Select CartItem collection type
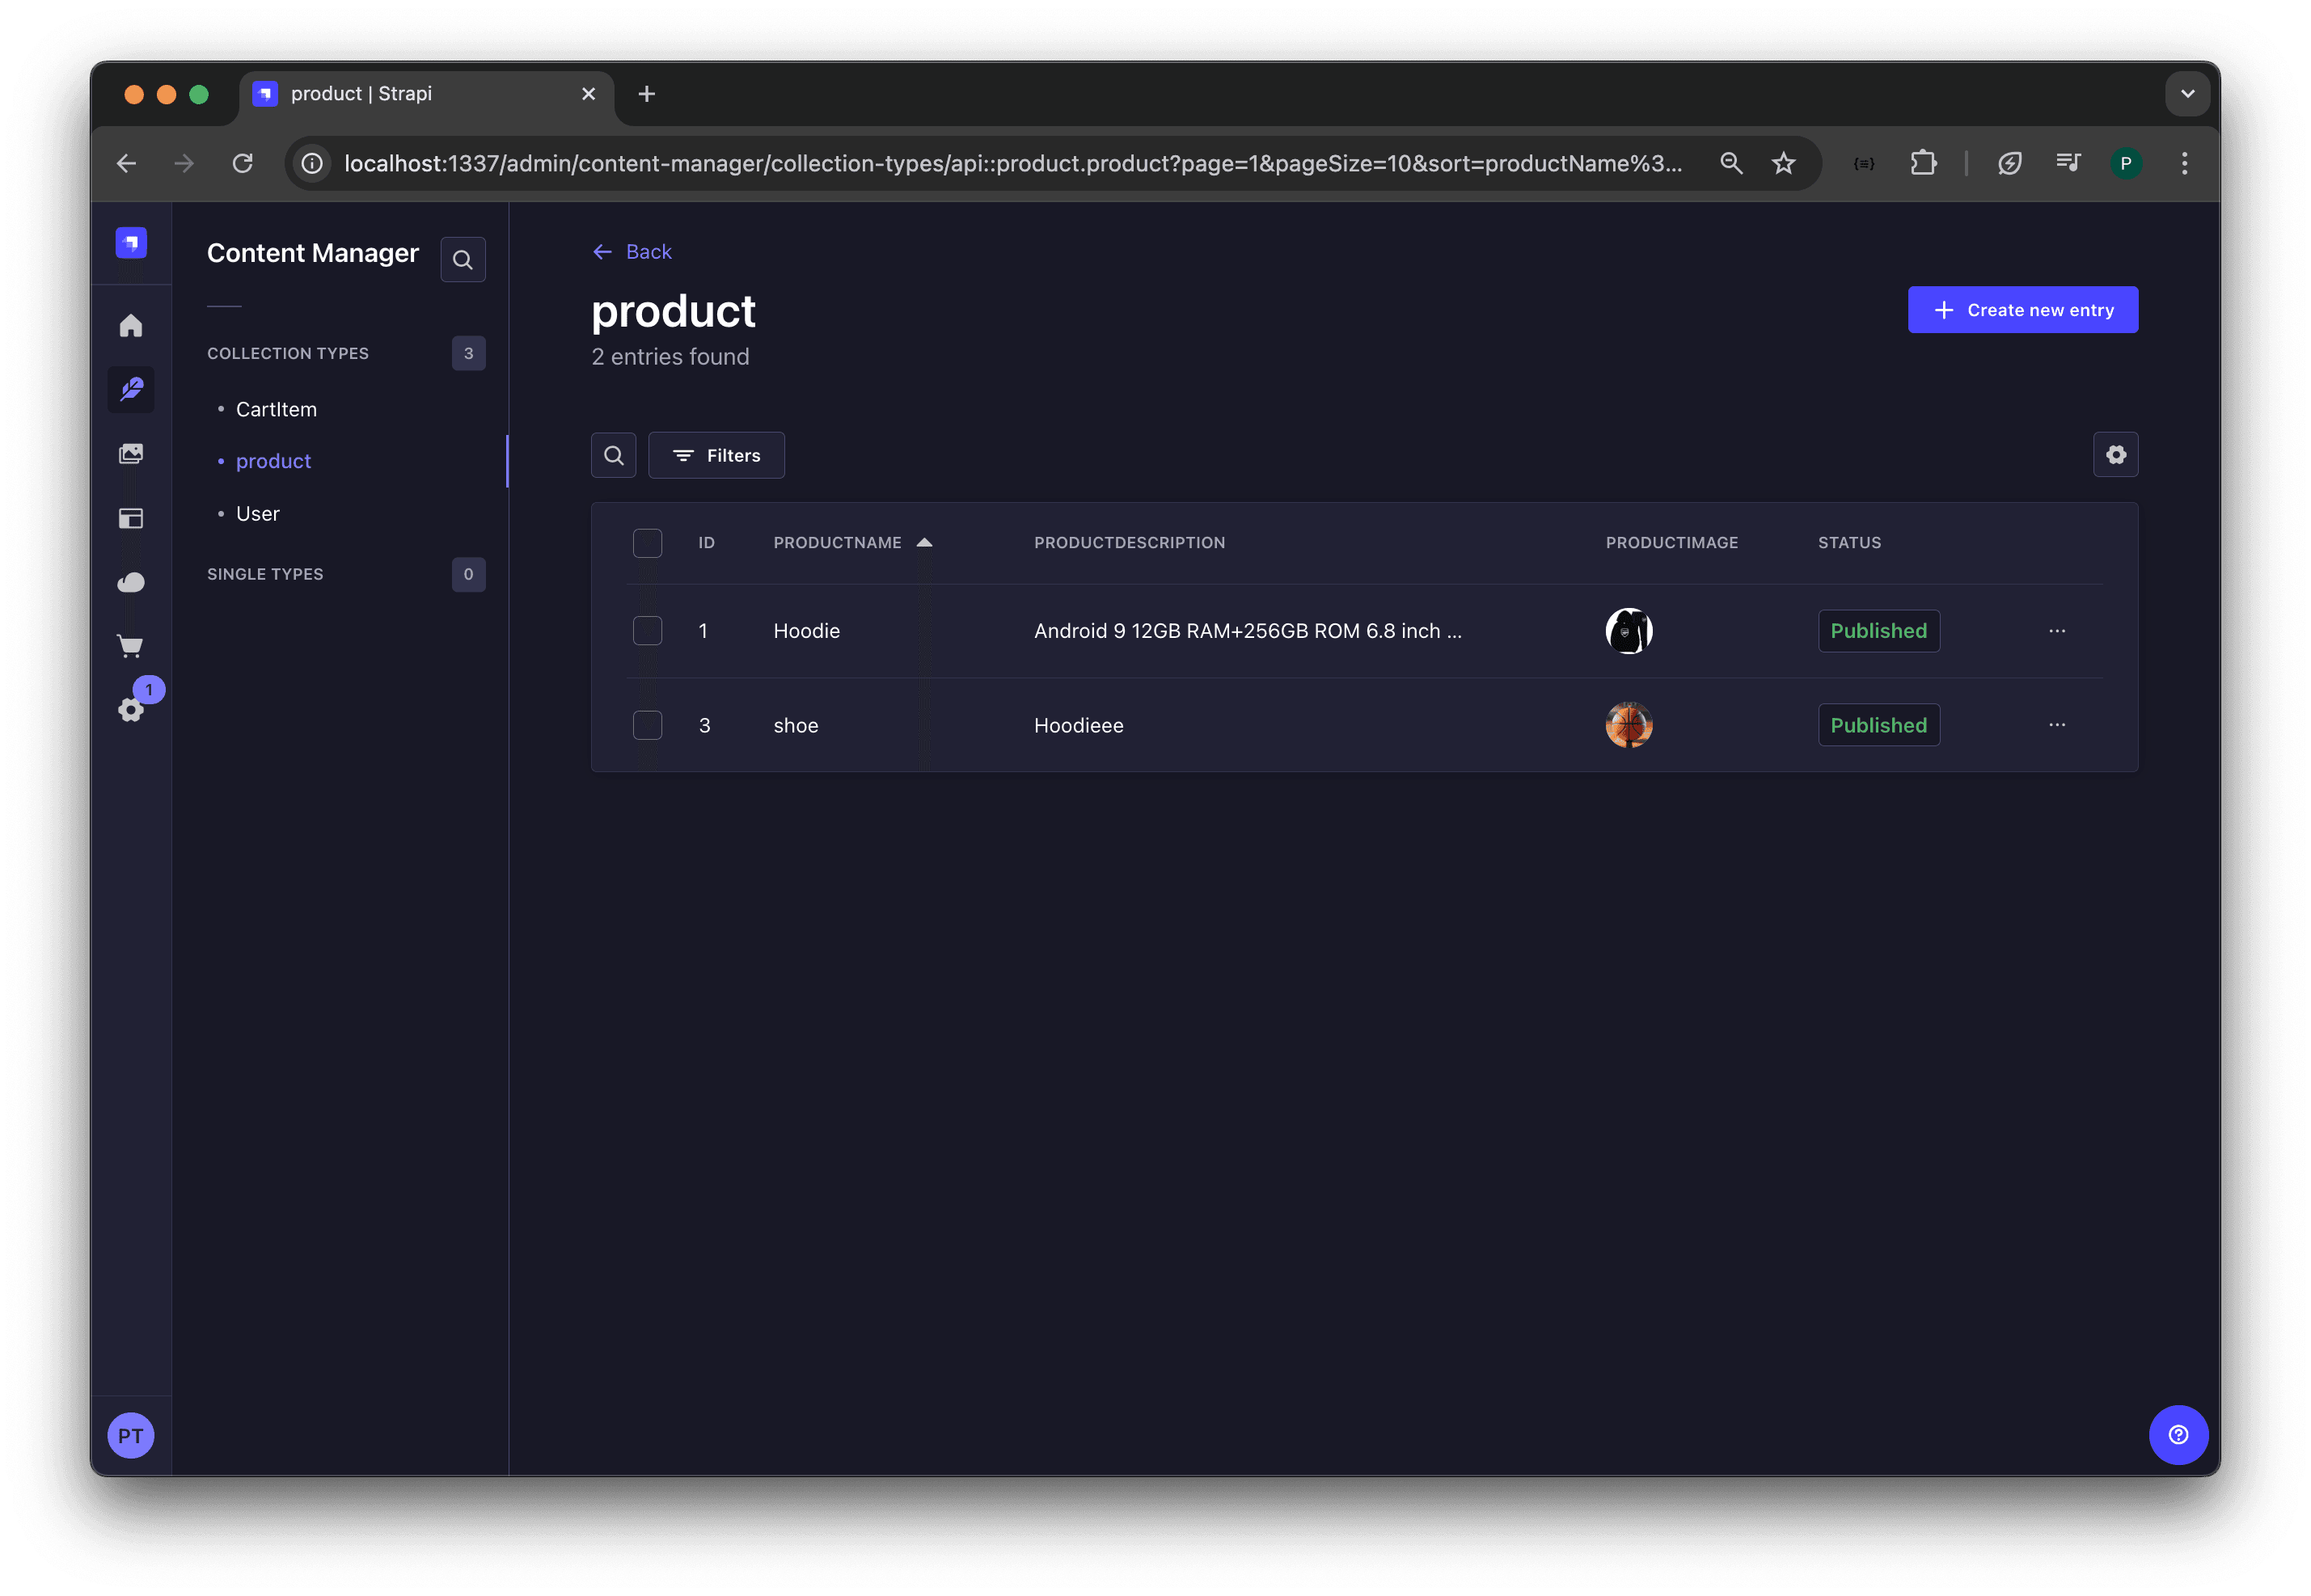 click(276, 409)
